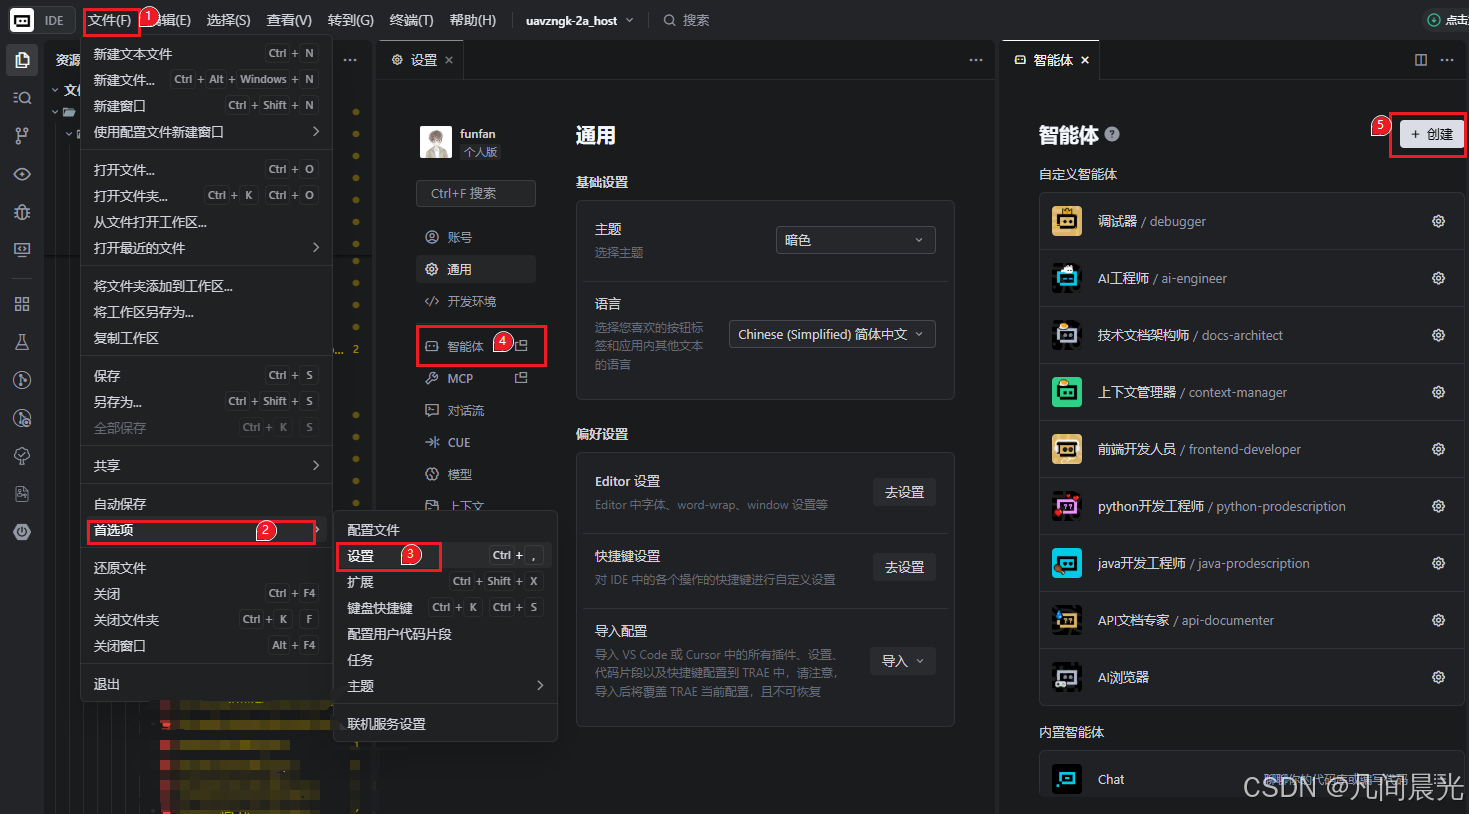Image resolution: width=1469 pixels, height=814 pixels.
Task: Open settings gear for 调试器 / debugger
Action: (x=1438, y=221)
